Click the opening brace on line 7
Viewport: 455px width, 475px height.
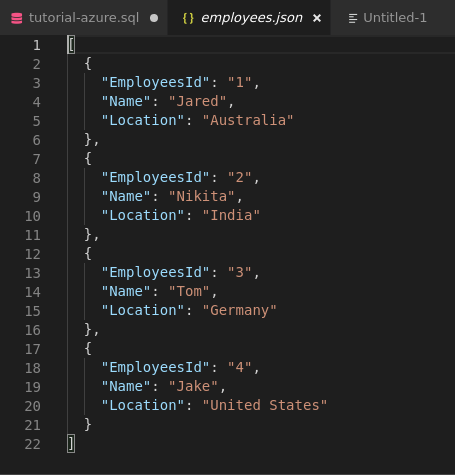coord(88,158)
